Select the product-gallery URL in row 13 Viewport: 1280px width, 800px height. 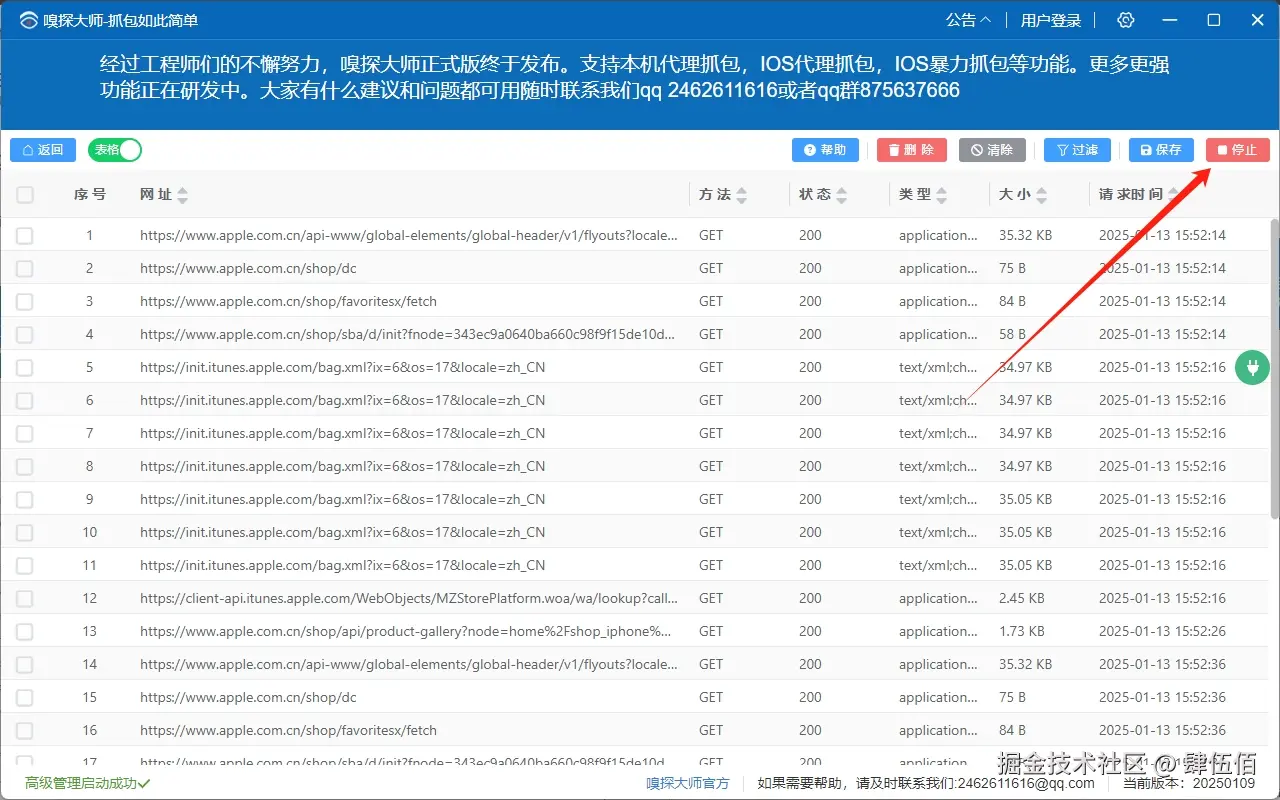[405, 631]
